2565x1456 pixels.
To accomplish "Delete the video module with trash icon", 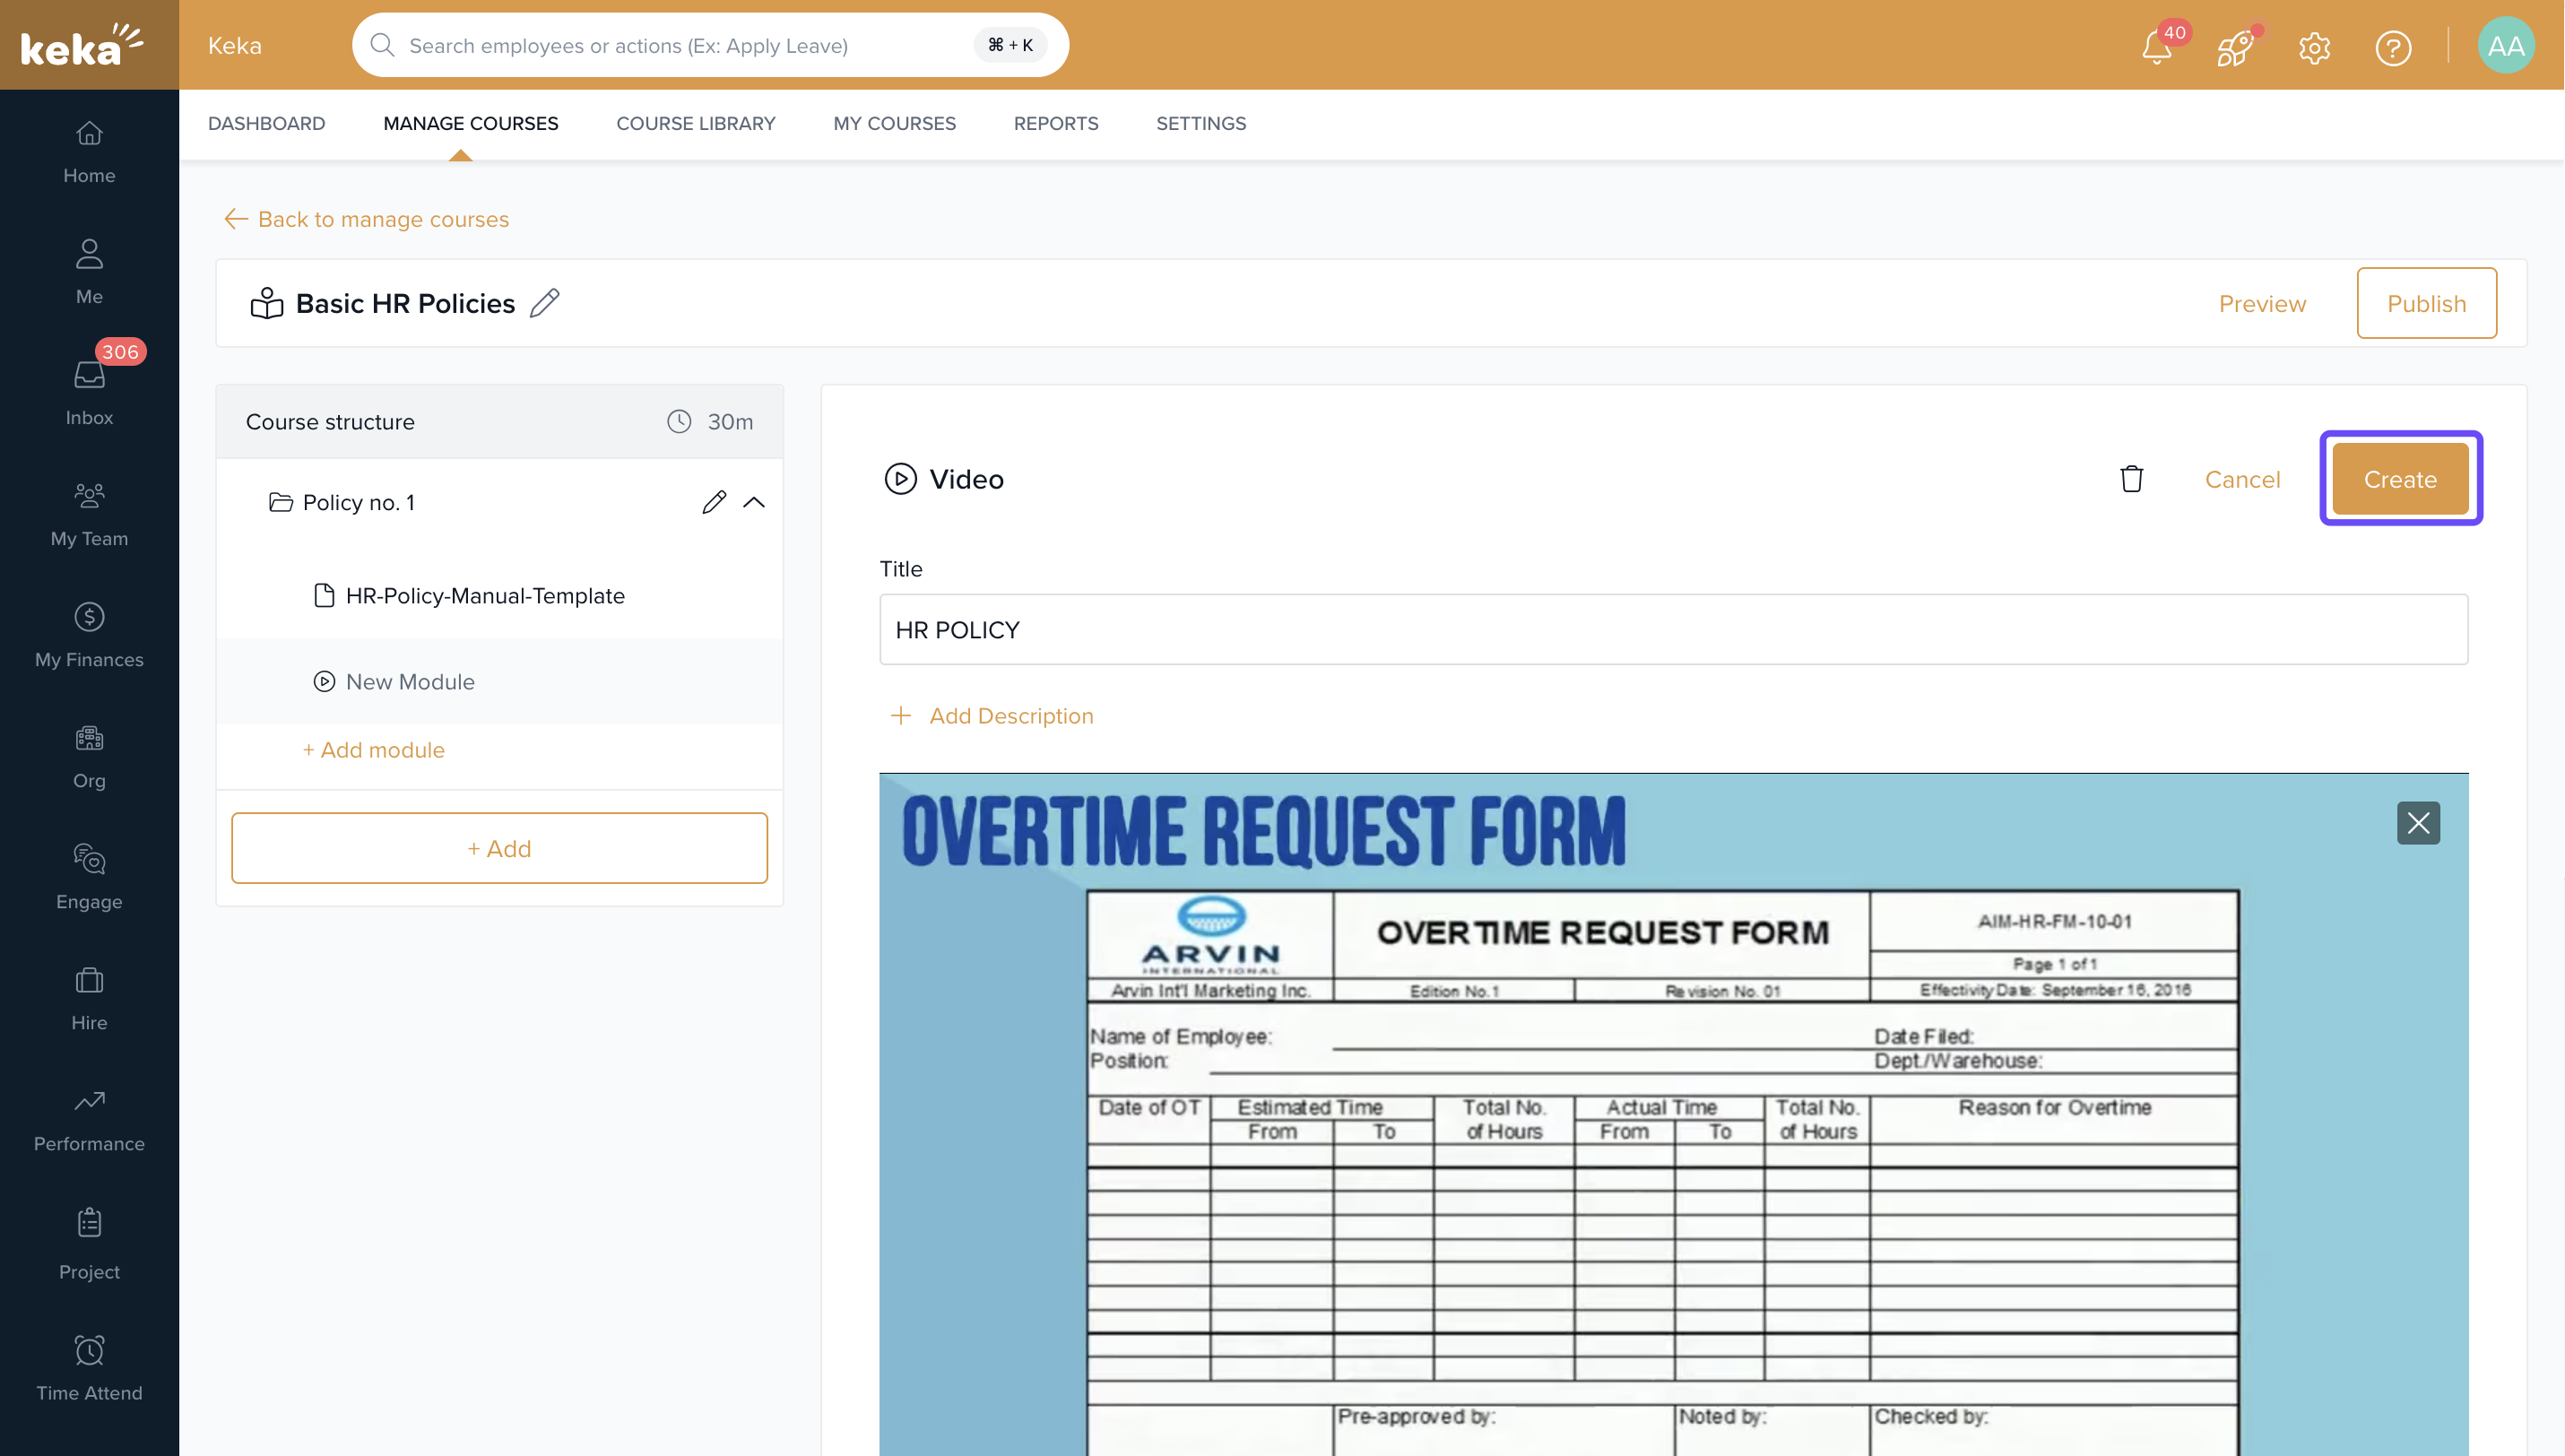I will point(2131,479).
